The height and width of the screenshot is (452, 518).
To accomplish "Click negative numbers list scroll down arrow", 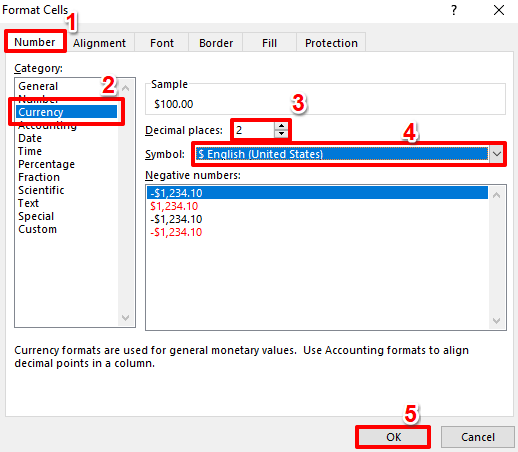I will point(496,321).
